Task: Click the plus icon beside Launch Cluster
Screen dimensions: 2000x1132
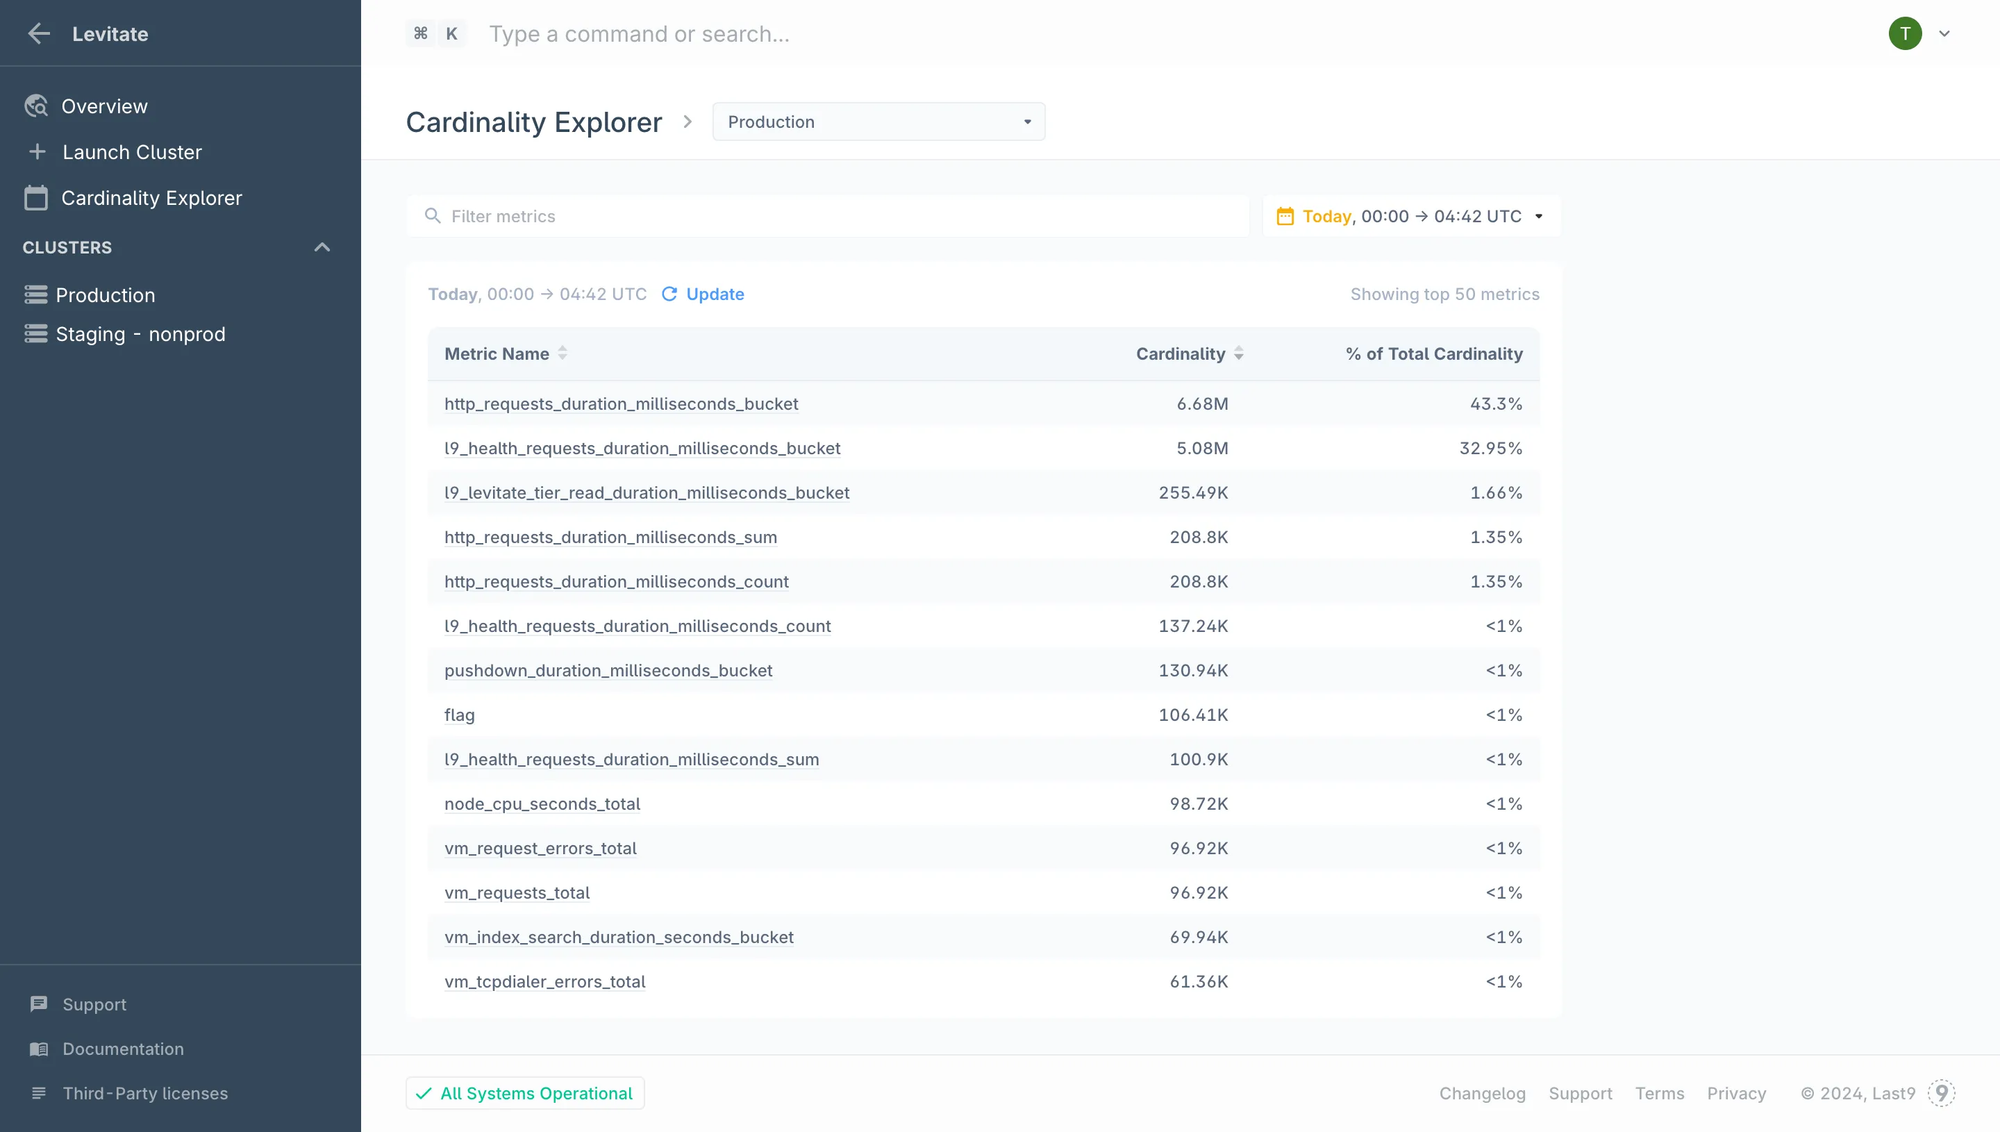Action: [x=37, y=151]
